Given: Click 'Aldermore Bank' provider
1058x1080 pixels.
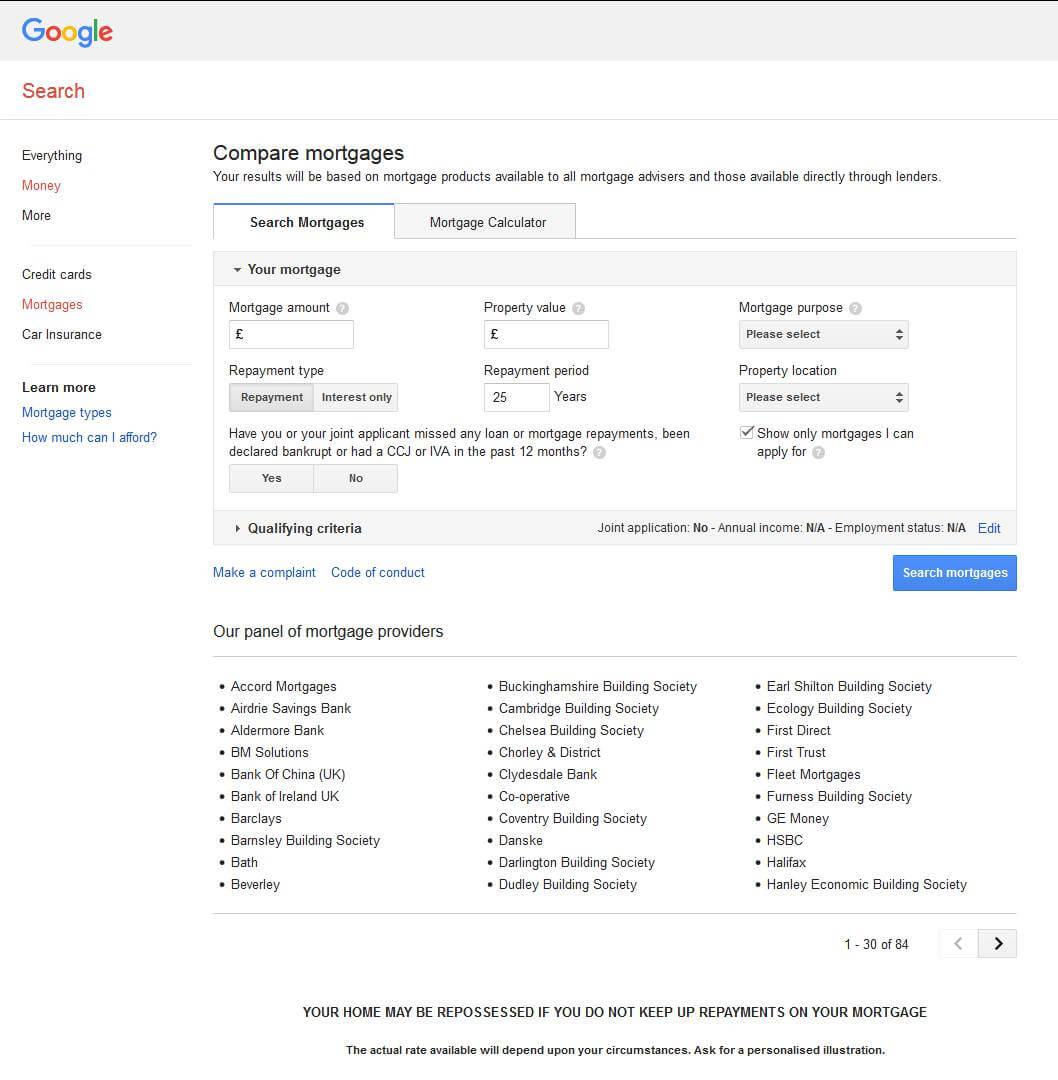Looking at the screenshot, I should point(277,731).
